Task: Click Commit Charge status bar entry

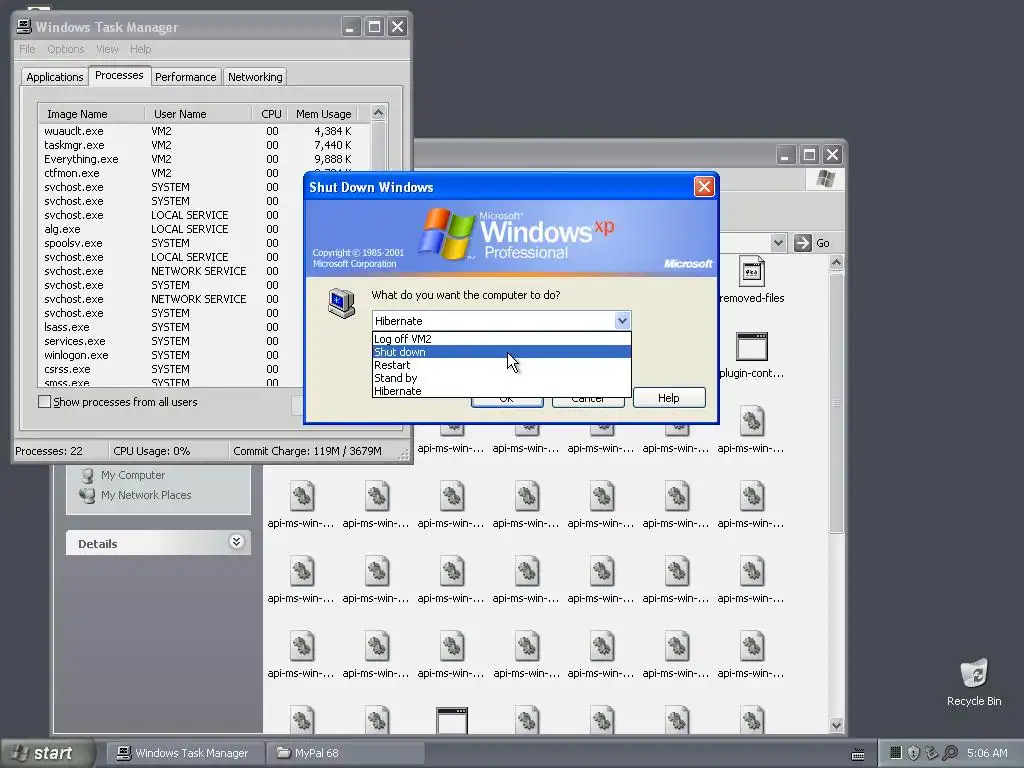Action: (307, 451)
